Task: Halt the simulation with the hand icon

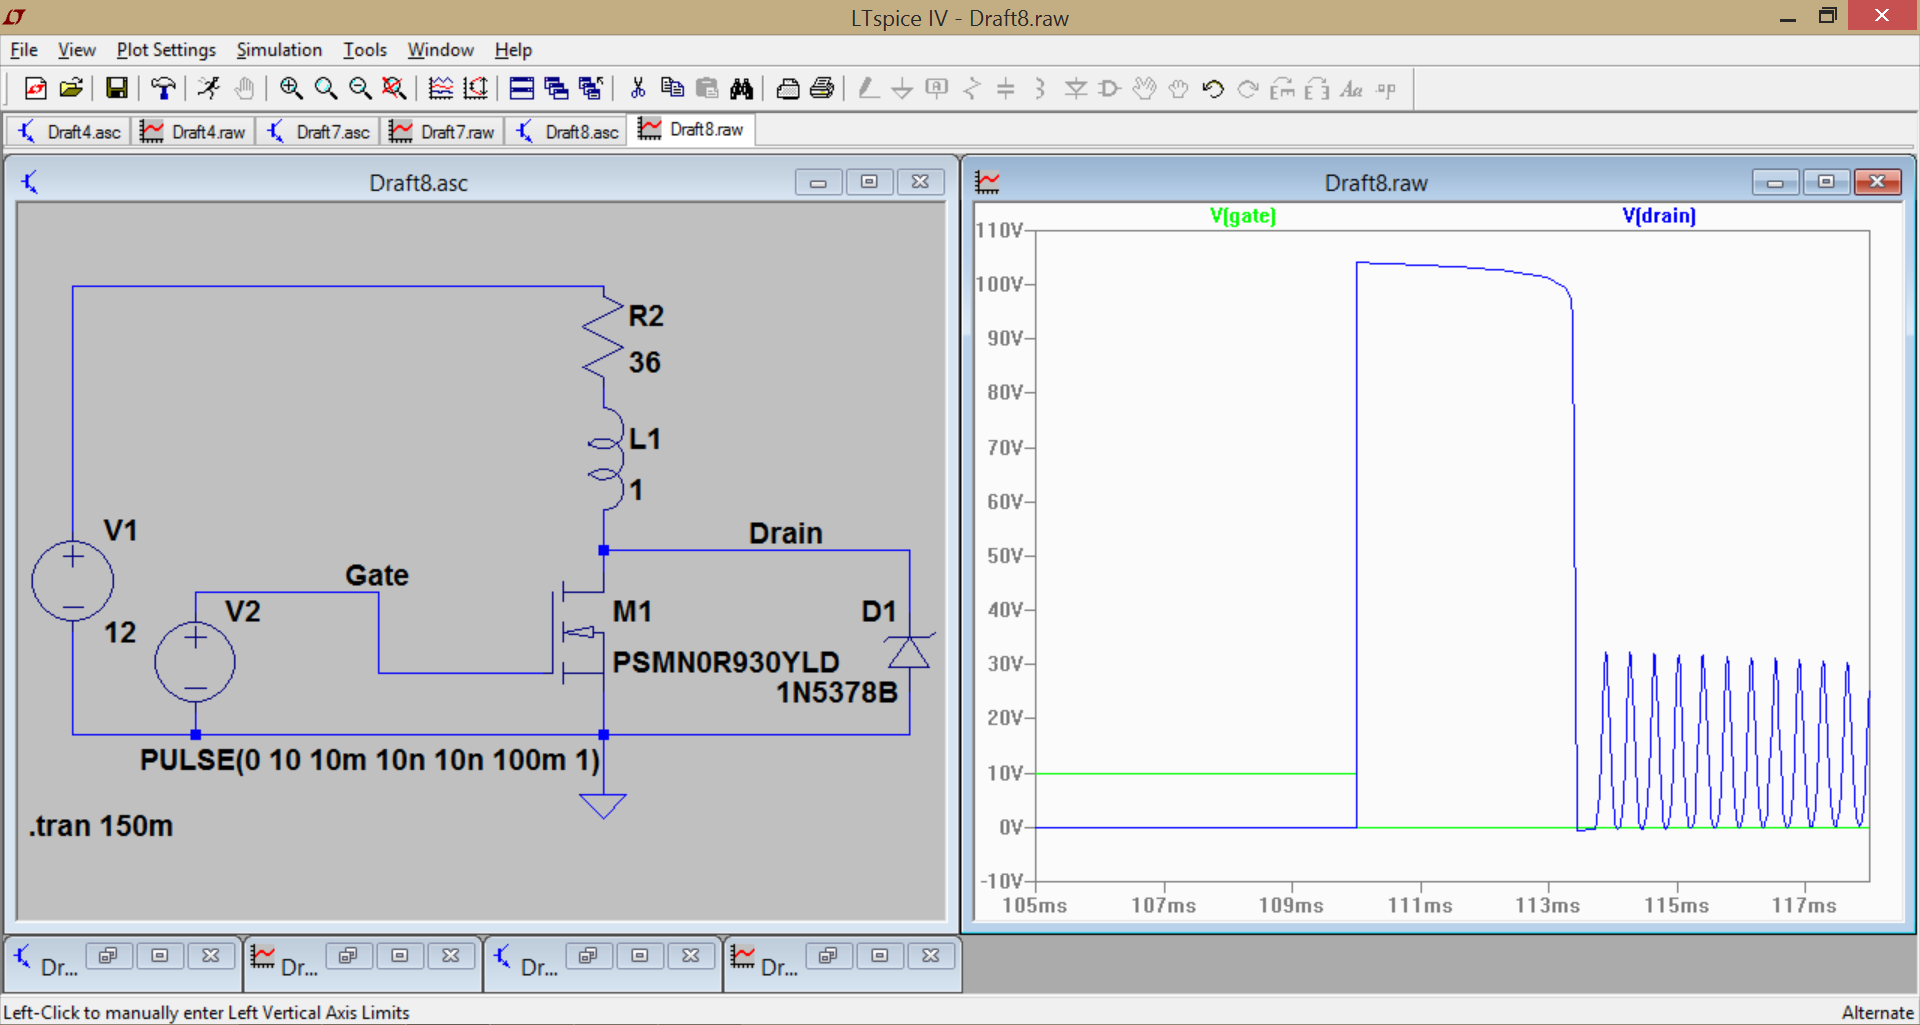Action: (x=244, y=89)
